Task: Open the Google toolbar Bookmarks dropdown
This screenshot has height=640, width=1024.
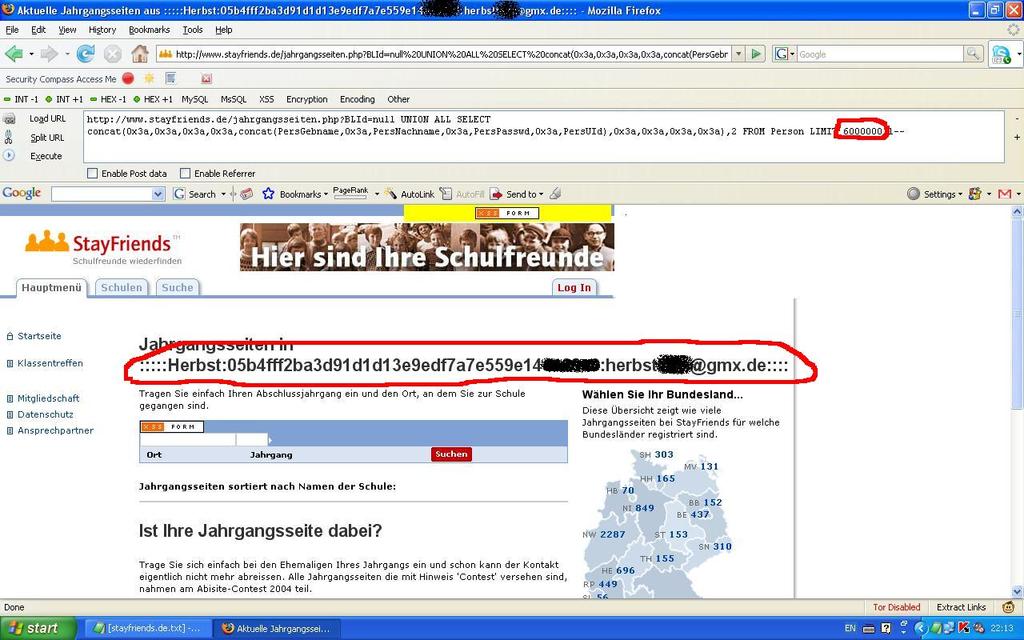Action: 325,195
